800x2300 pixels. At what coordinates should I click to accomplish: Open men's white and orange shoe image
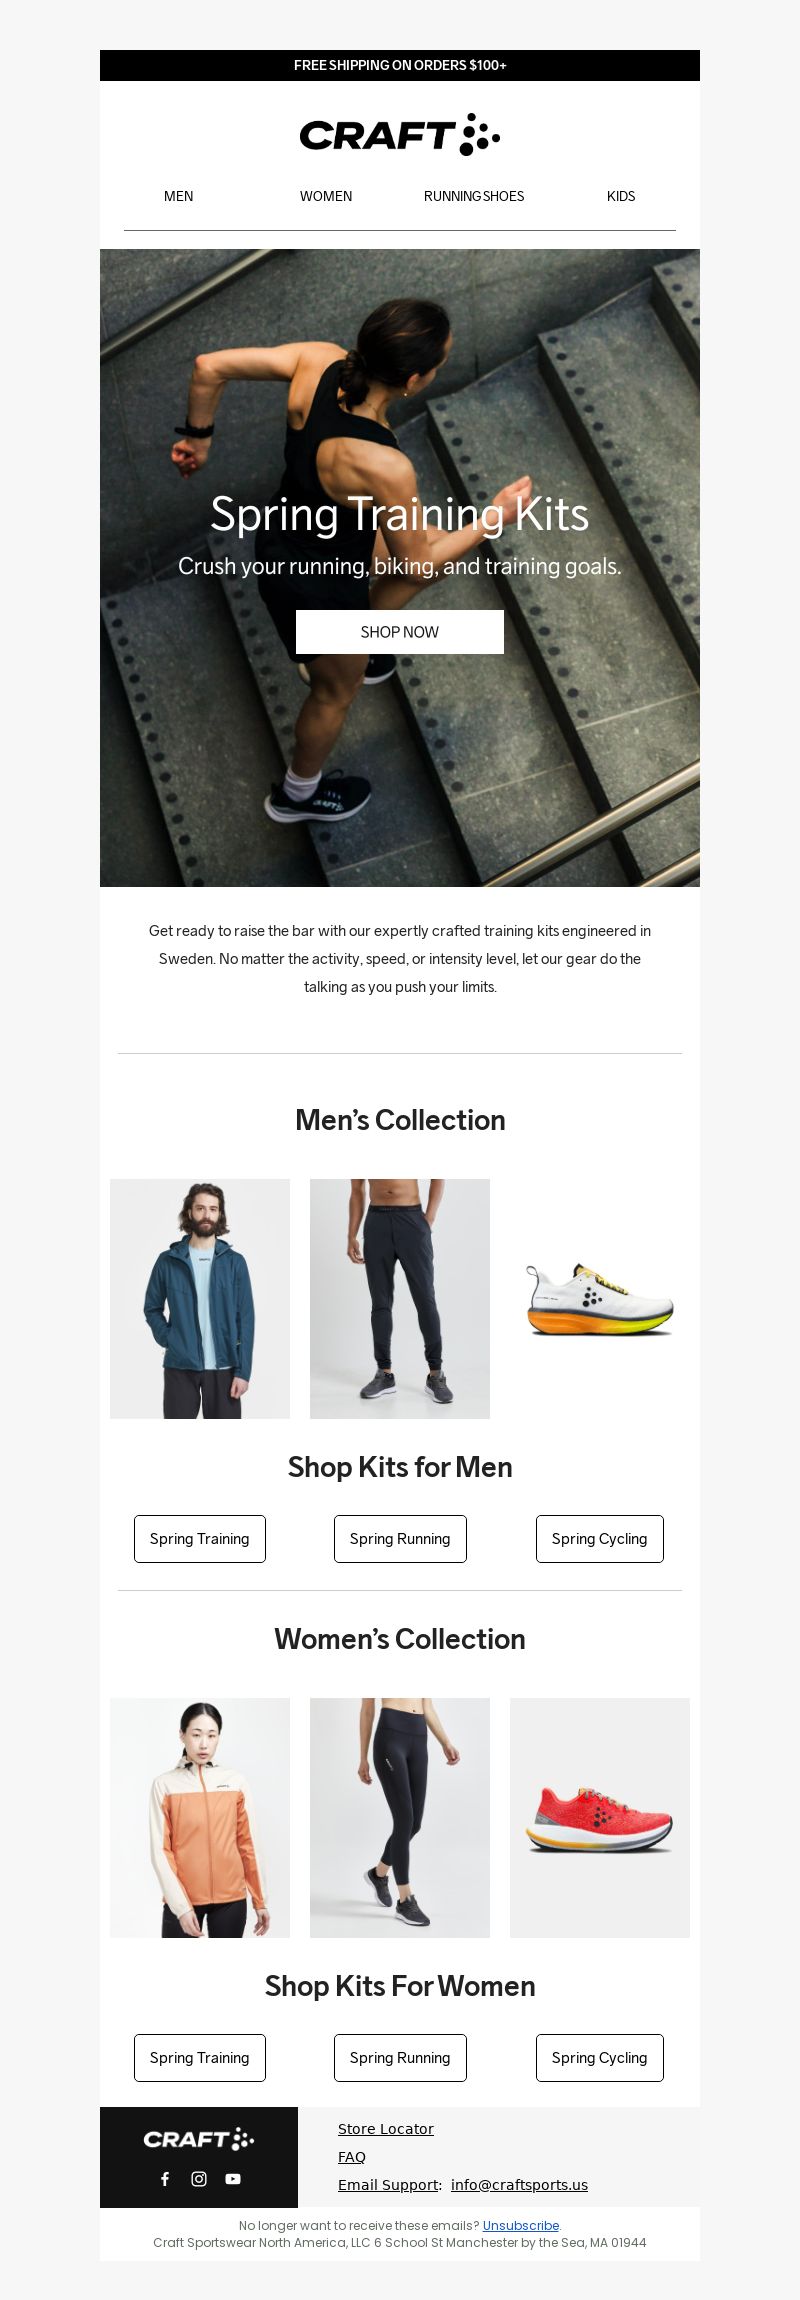[600, 1299]
